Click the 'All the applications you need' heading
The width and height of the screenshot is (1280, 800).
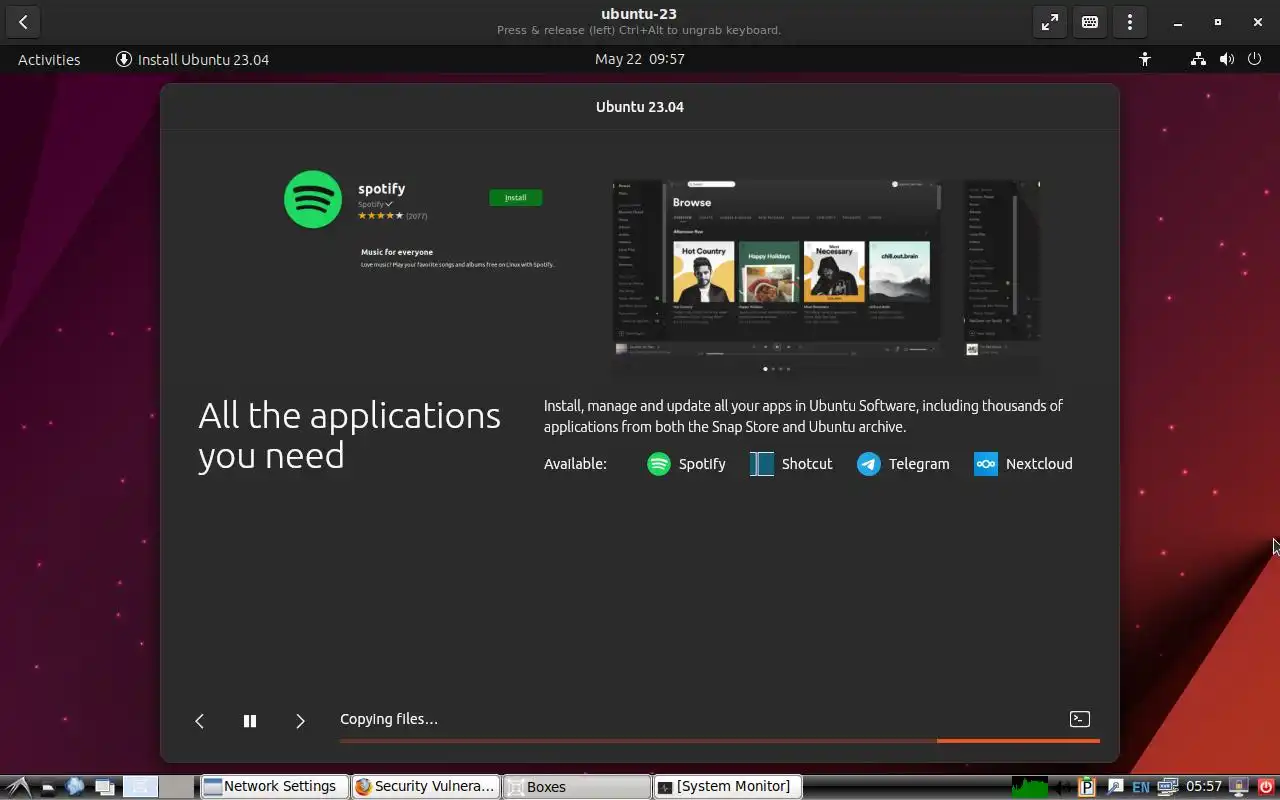click(x=349, y=435)
